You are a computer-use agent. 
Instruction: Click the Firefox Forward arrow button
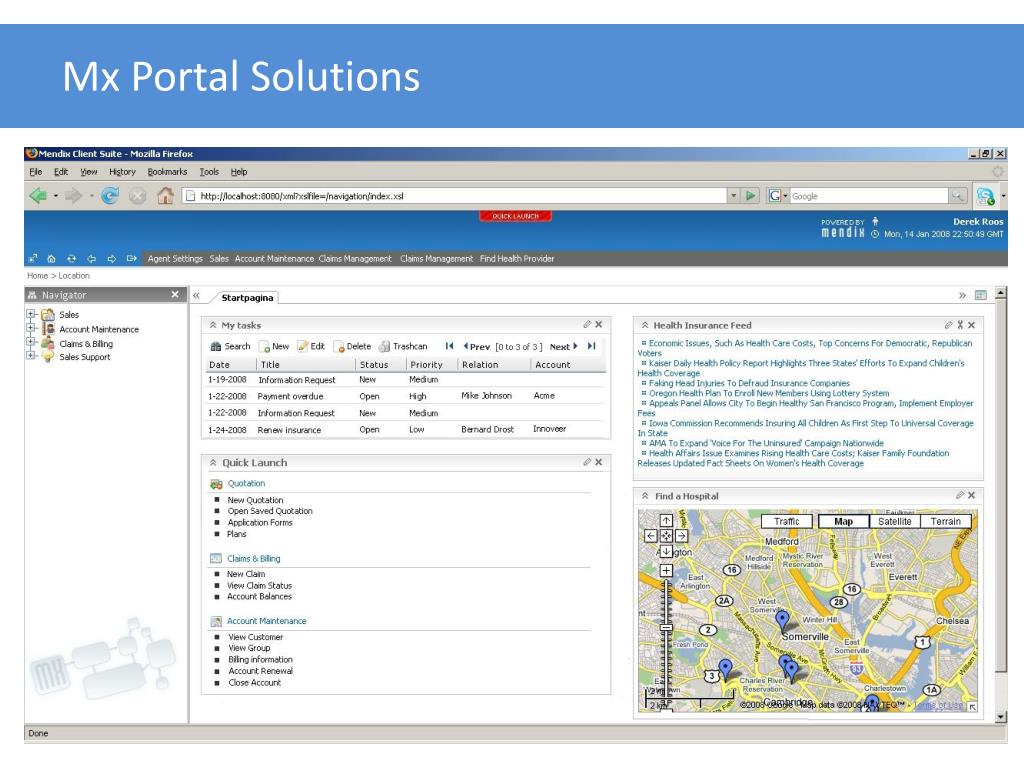coord(73,195)
